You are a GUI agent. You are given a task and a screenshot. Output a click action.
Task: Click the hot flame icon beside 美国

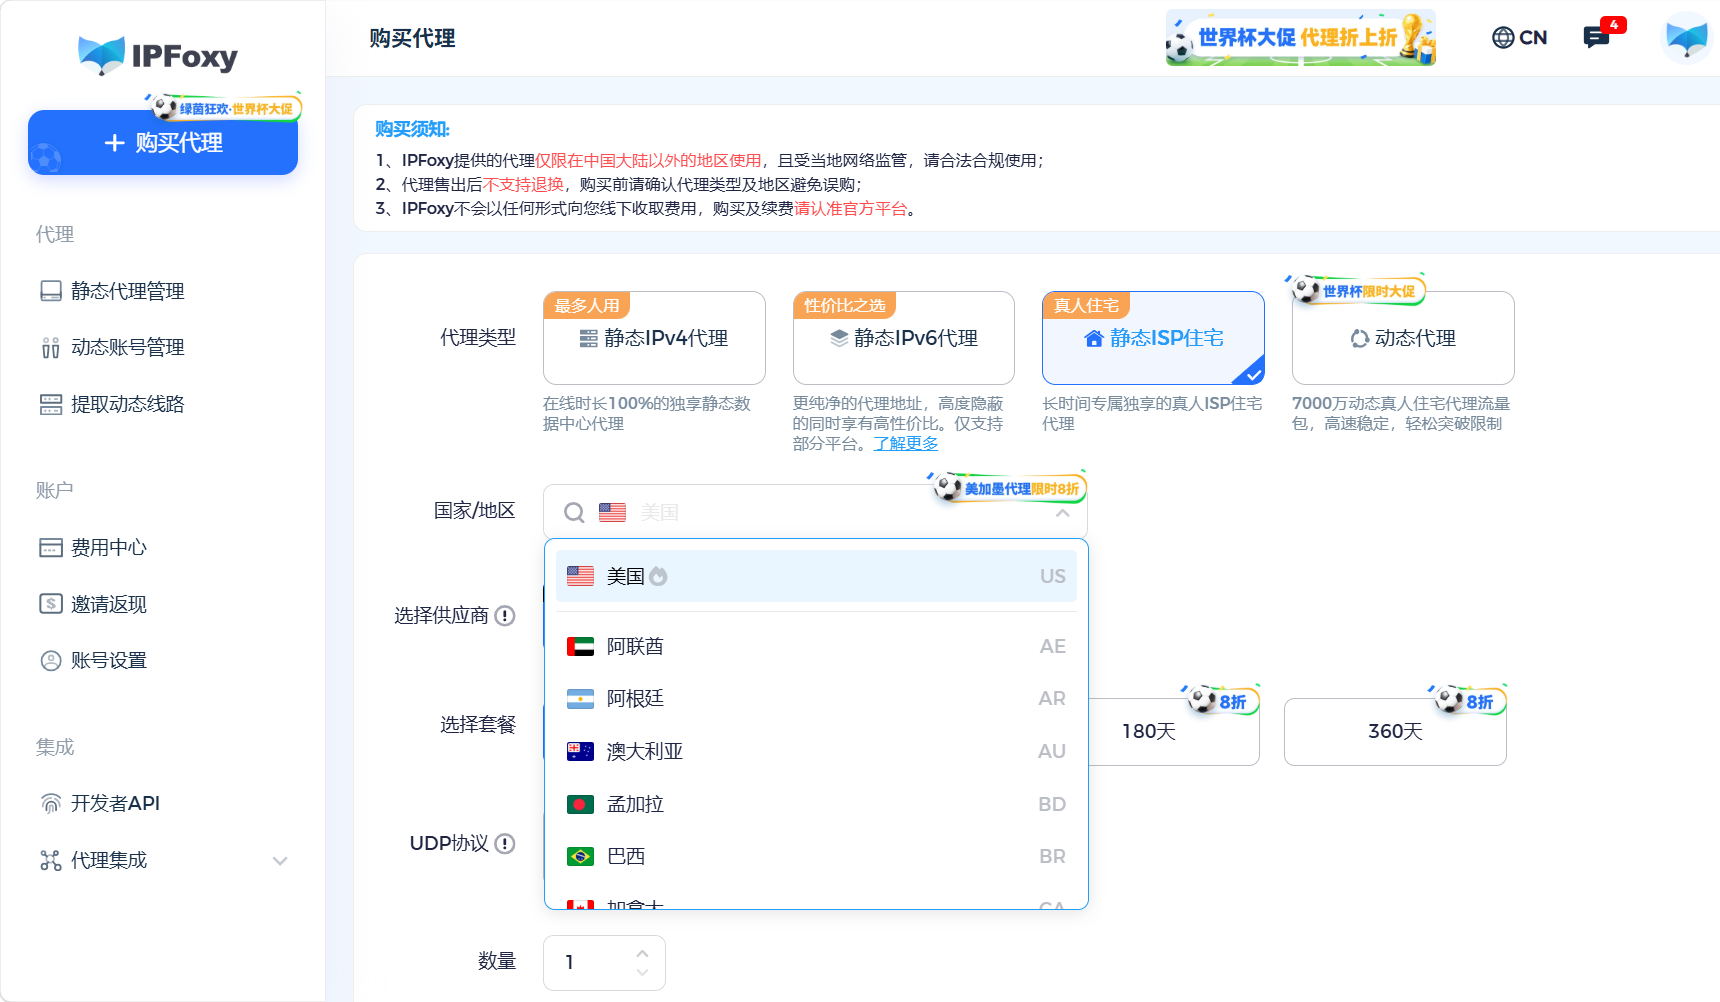[x=658, y=576]
